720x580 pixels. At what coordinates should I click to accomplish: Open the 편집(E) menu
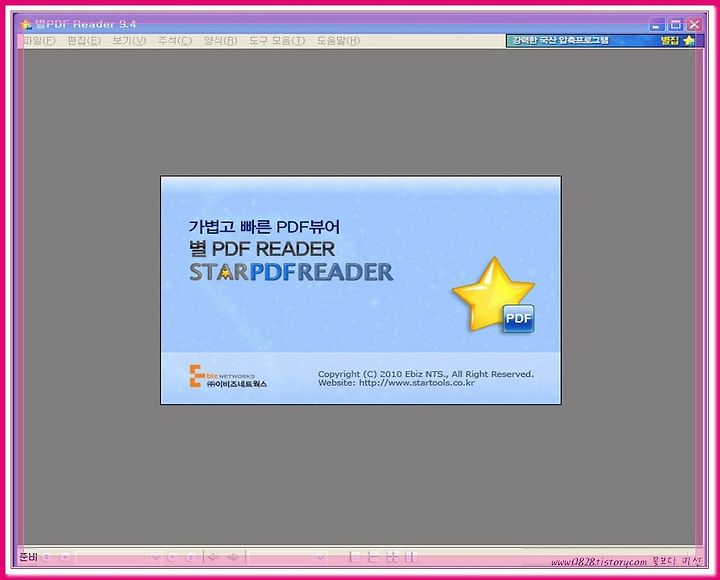point(84,41)
